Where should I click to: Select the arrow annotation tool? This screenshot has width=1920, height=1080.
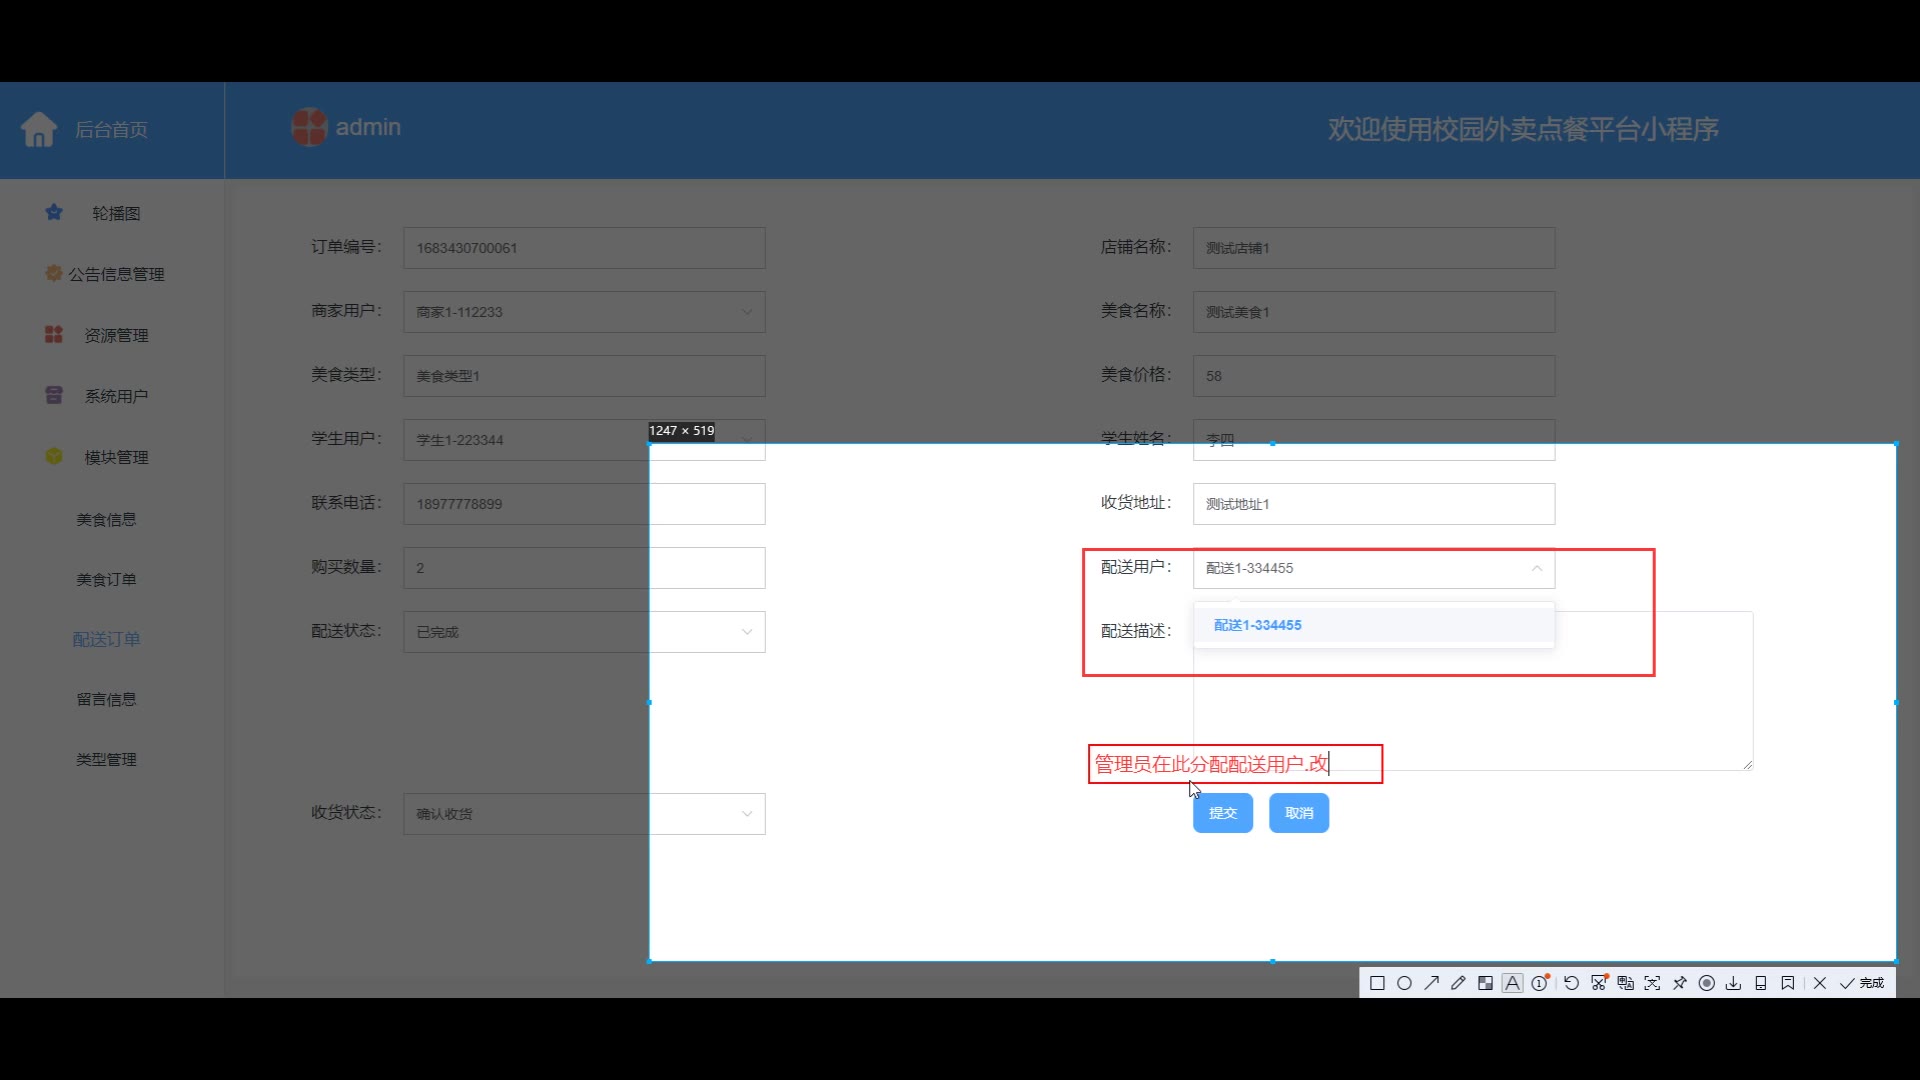coord(1431,983)
